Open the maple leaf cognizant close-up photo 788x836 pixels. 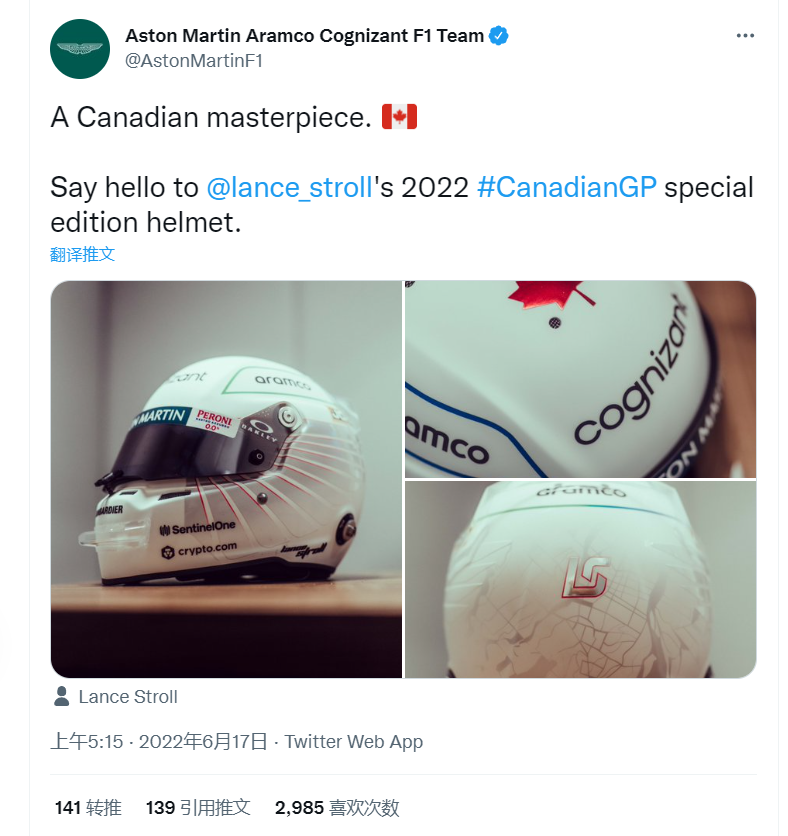pyautogui.click(x=581, y=379)
